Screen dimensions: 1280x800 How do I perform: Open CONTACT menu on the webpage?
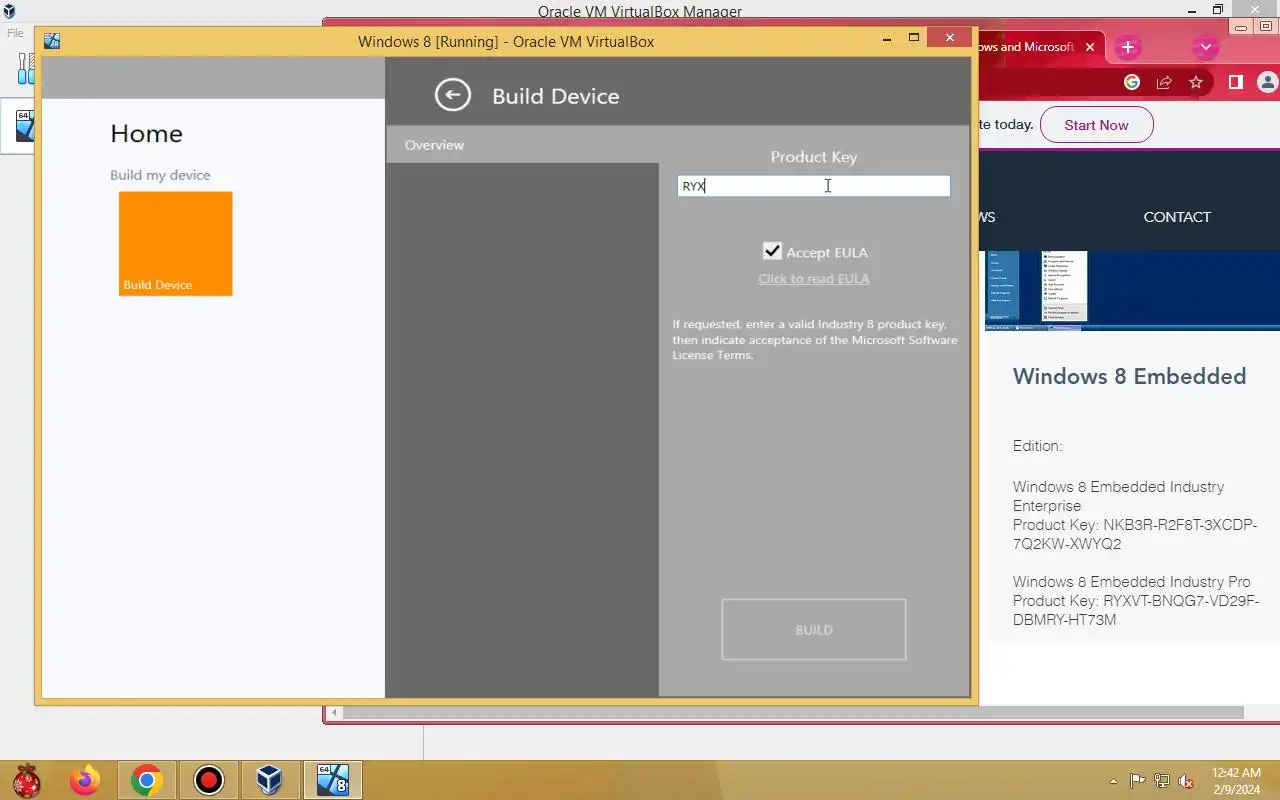point(1177,217)
